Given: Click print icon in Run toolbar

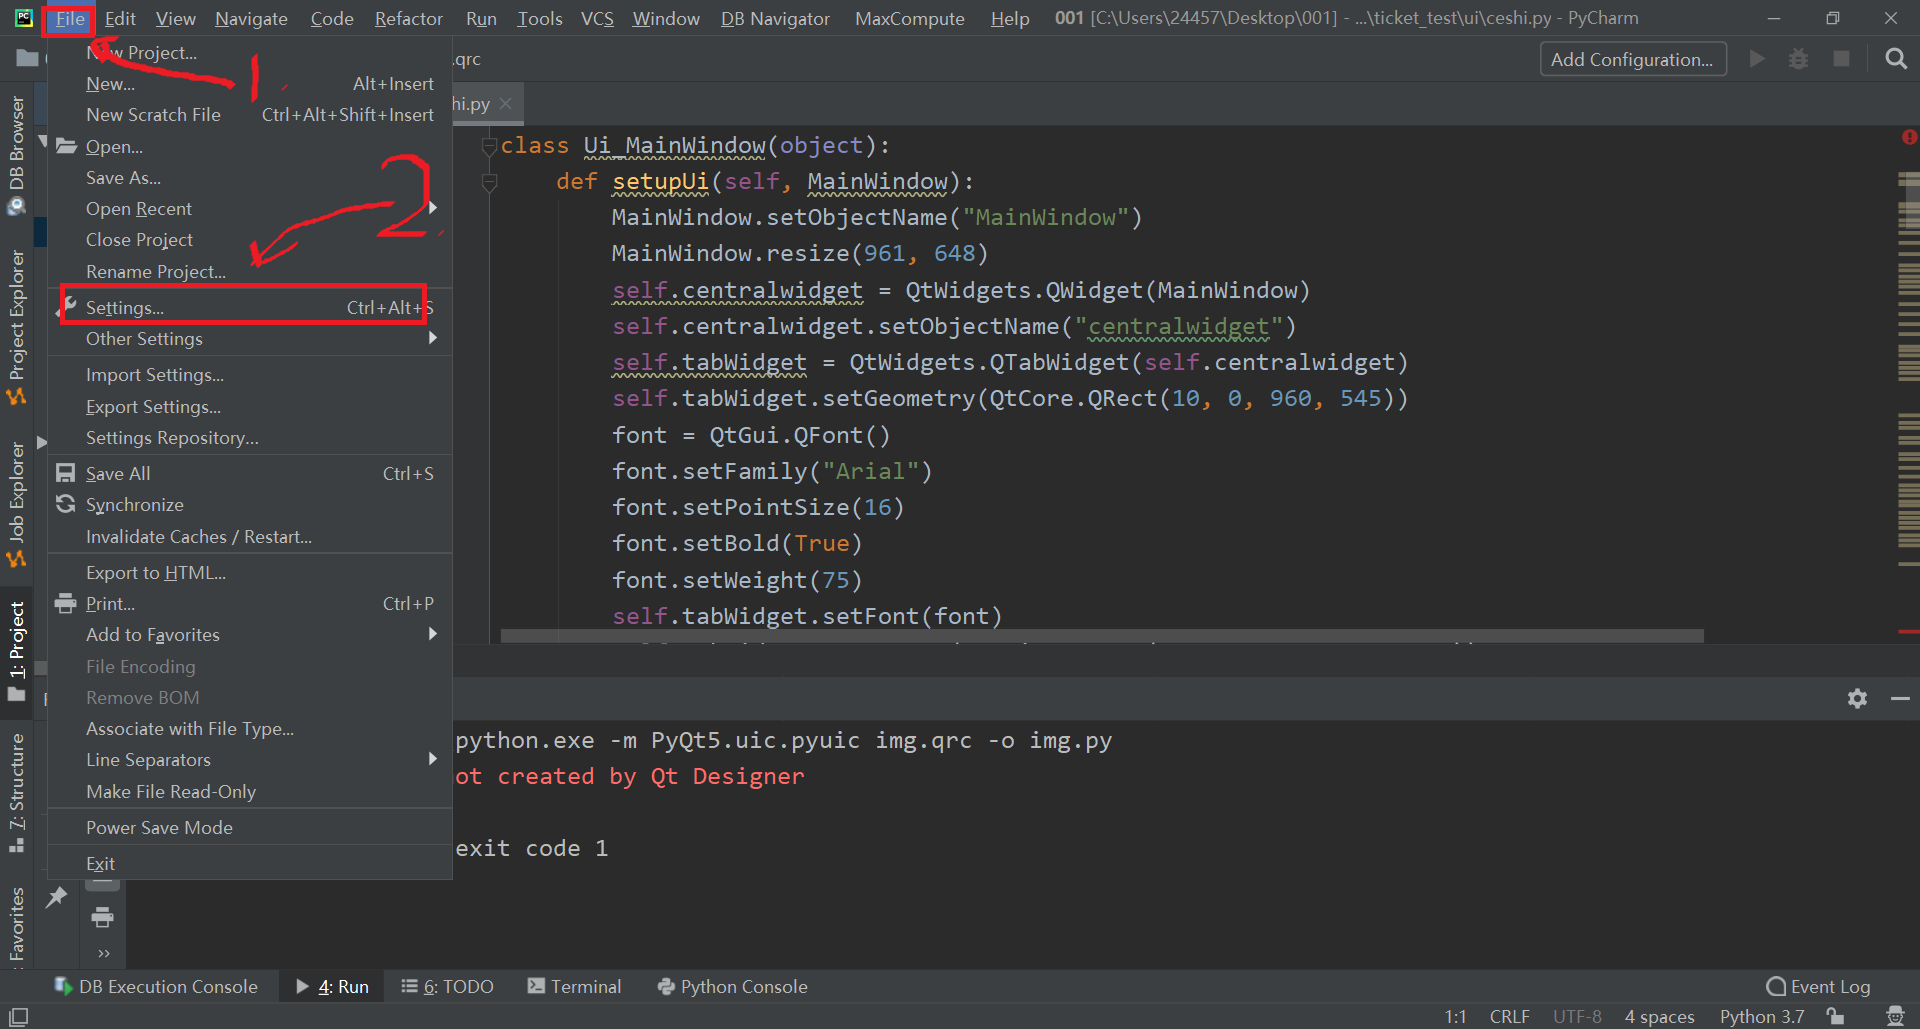Looking at the screenshot, I should (x=102, y=917).
